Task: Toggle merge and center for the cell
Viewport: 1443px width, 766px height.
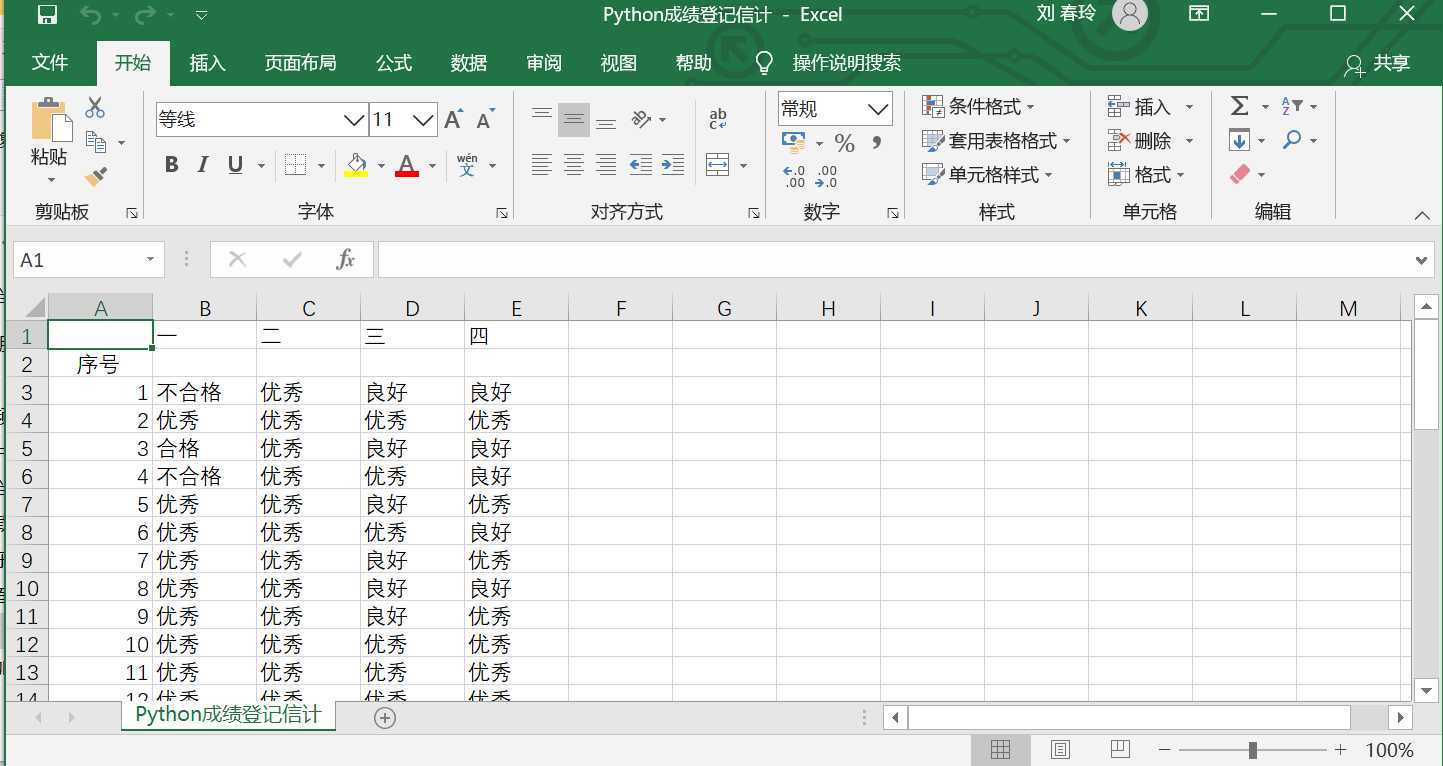Action: coord(719,164)
